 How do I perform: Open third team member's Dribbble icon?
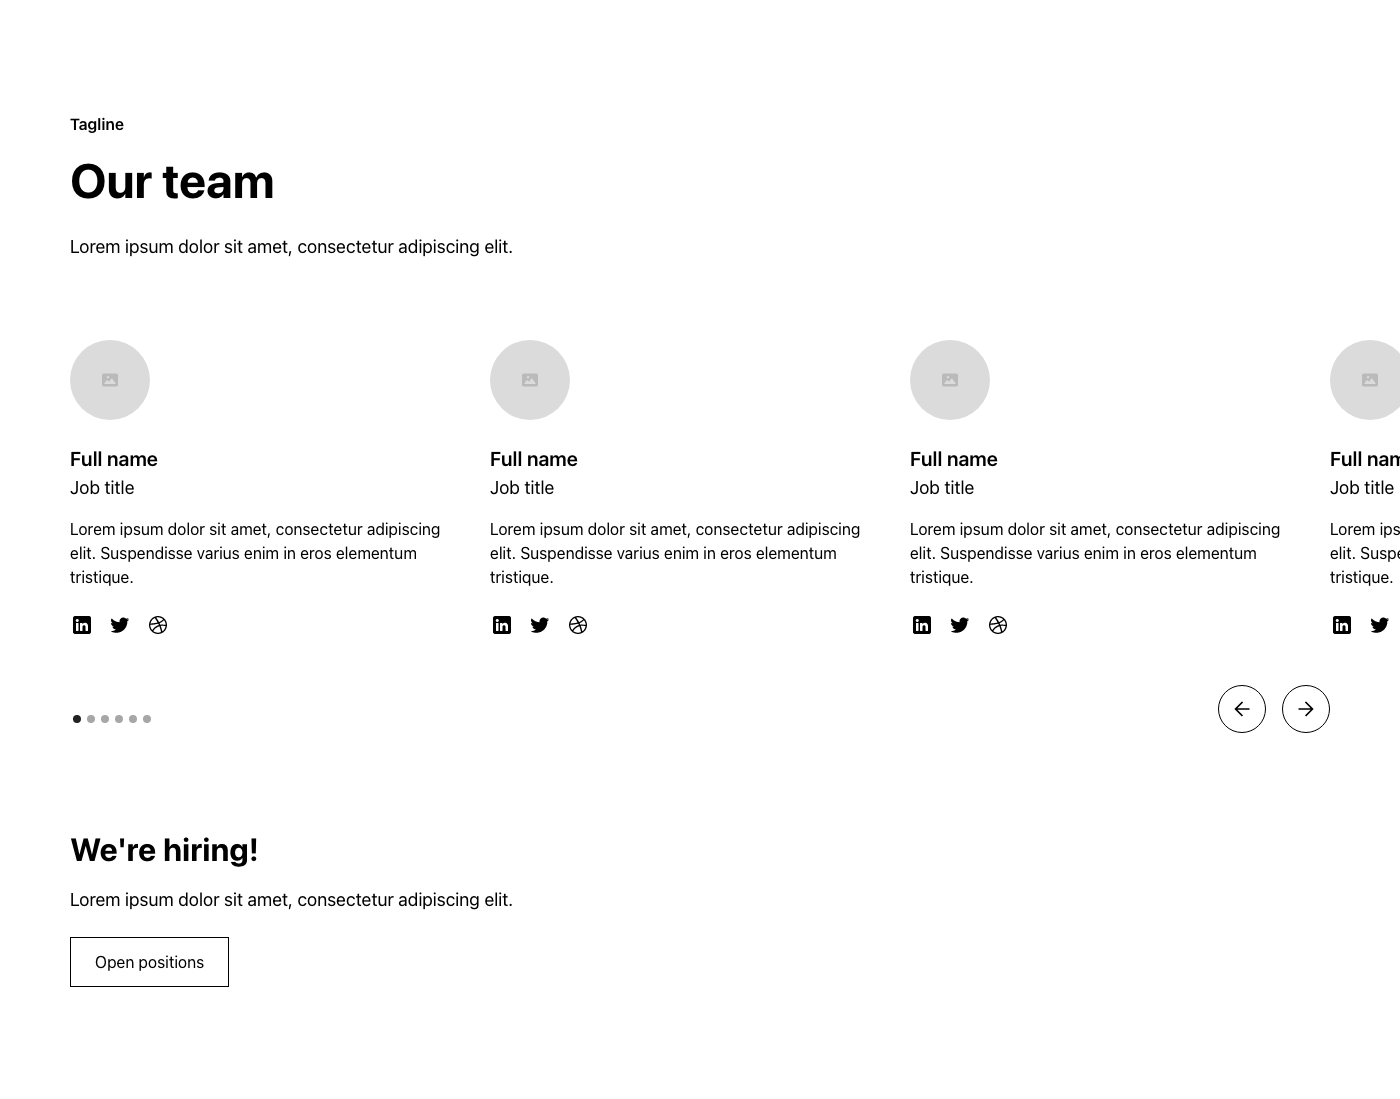998,625
